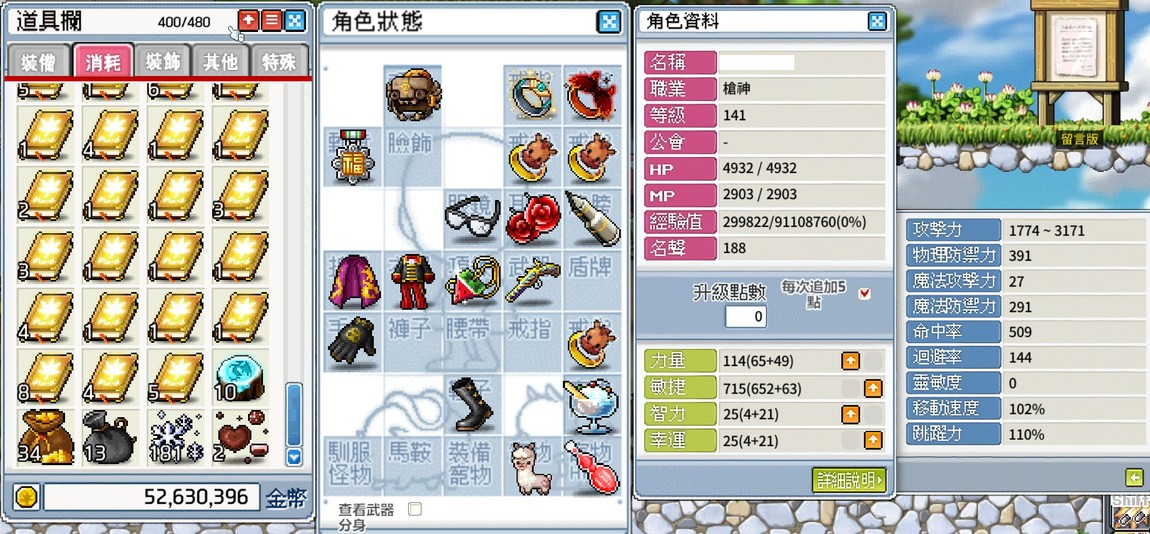Select the snowflake item stack of 181
The width and height of the screenshot is (1150, 534).
174,436
